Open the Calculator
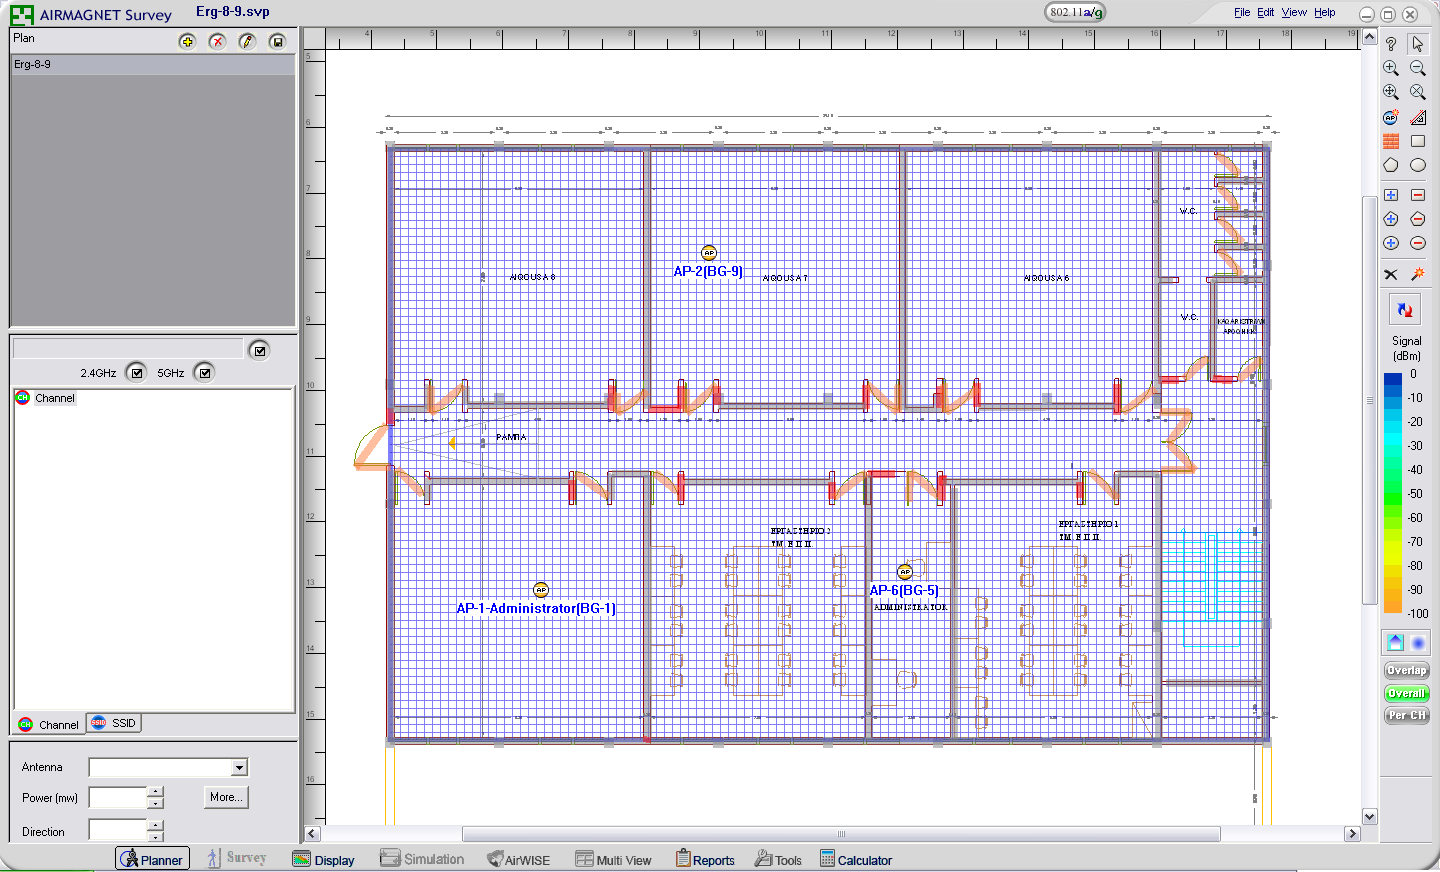The image size is (1440, 872). [x=856, y=860]
